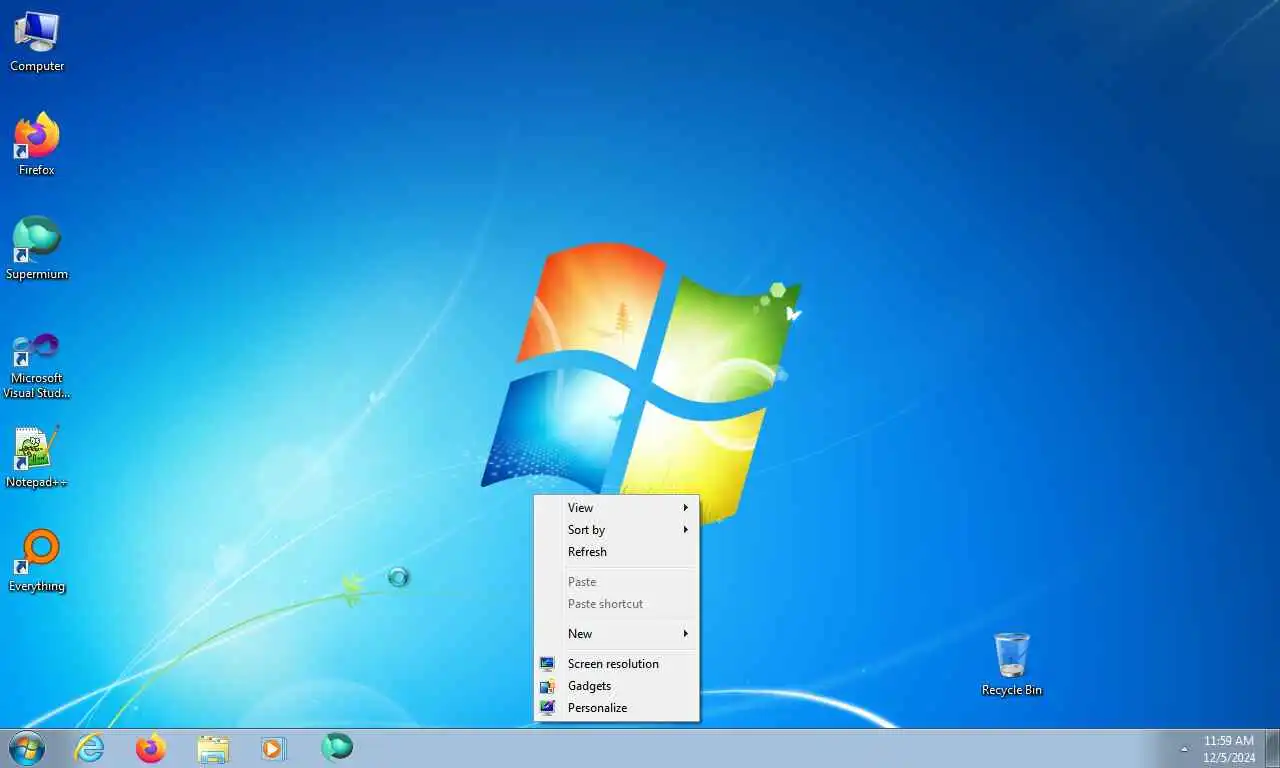Open the taskbar clock showing 11:59 AM
The height and width of the screenshot is (768, 1280).
coord(1229,749)
